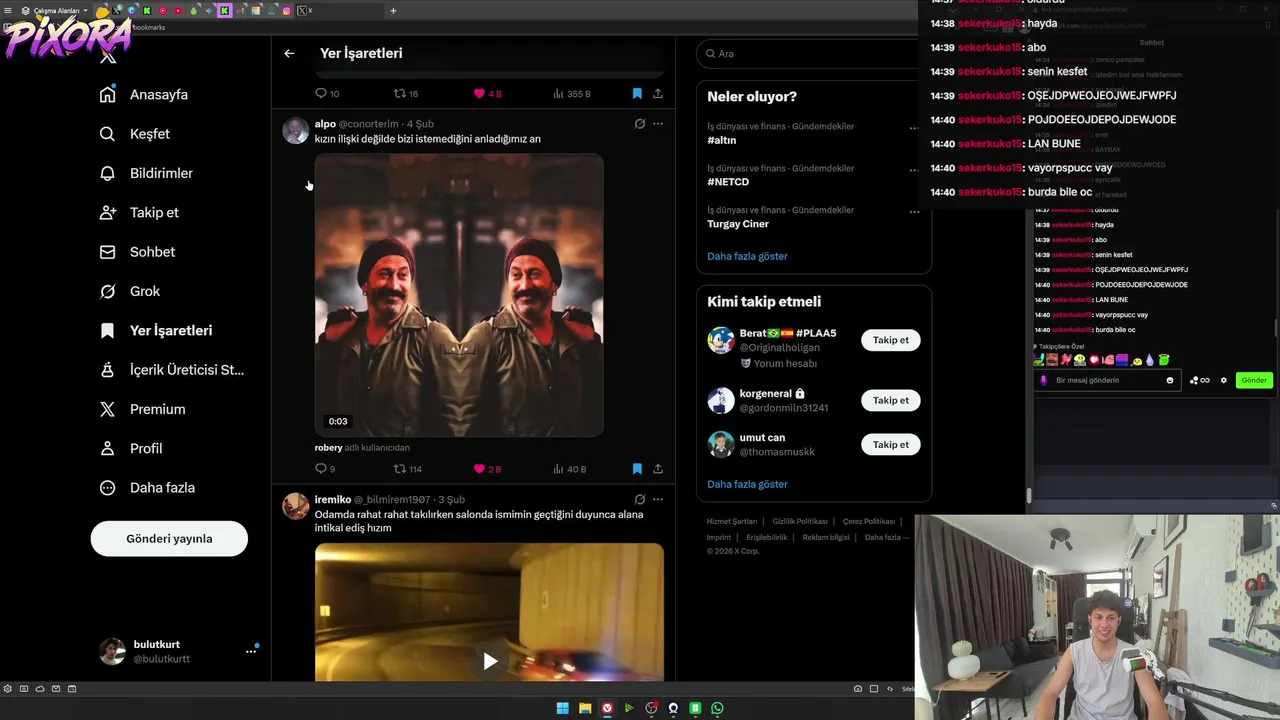Click the İçerik Üreticisi Stüdyosu icon
The width and height of the screenshot is (1280, 720).
(x=107, y=370)
